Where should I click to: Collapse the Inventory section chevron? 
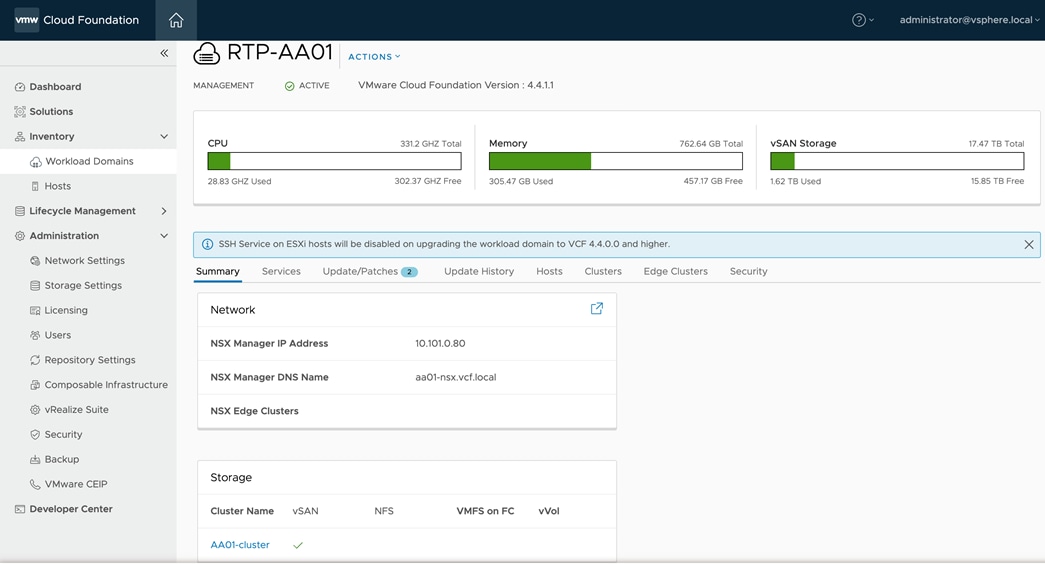coord(164,137)
